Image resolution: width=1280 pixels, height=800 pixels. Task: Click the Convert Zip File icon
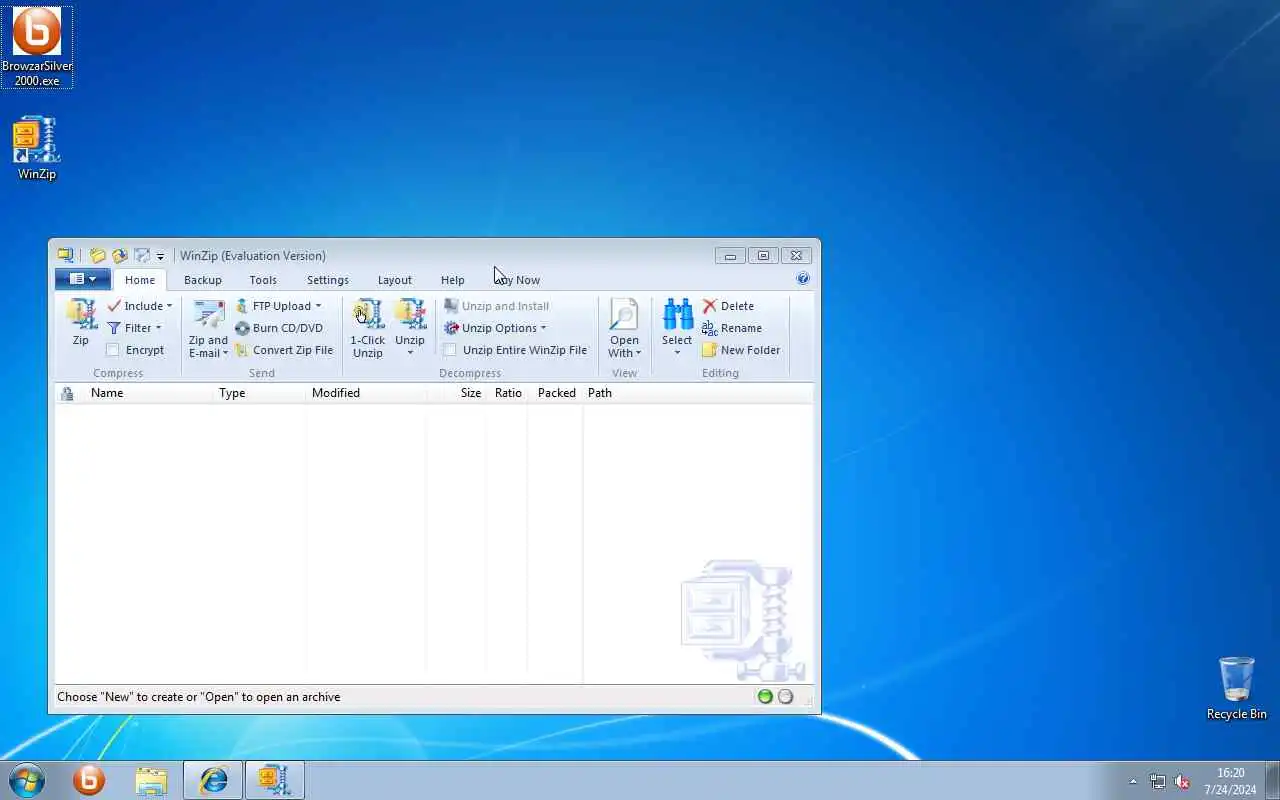(x=242, y=350)
